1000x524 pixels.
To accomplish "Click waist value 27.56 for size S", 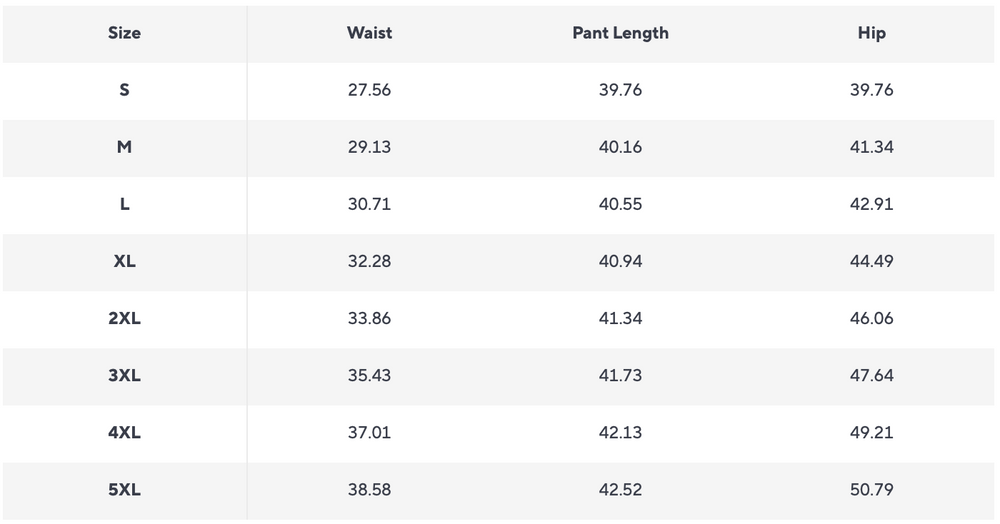I will click(x=369, y=90).
